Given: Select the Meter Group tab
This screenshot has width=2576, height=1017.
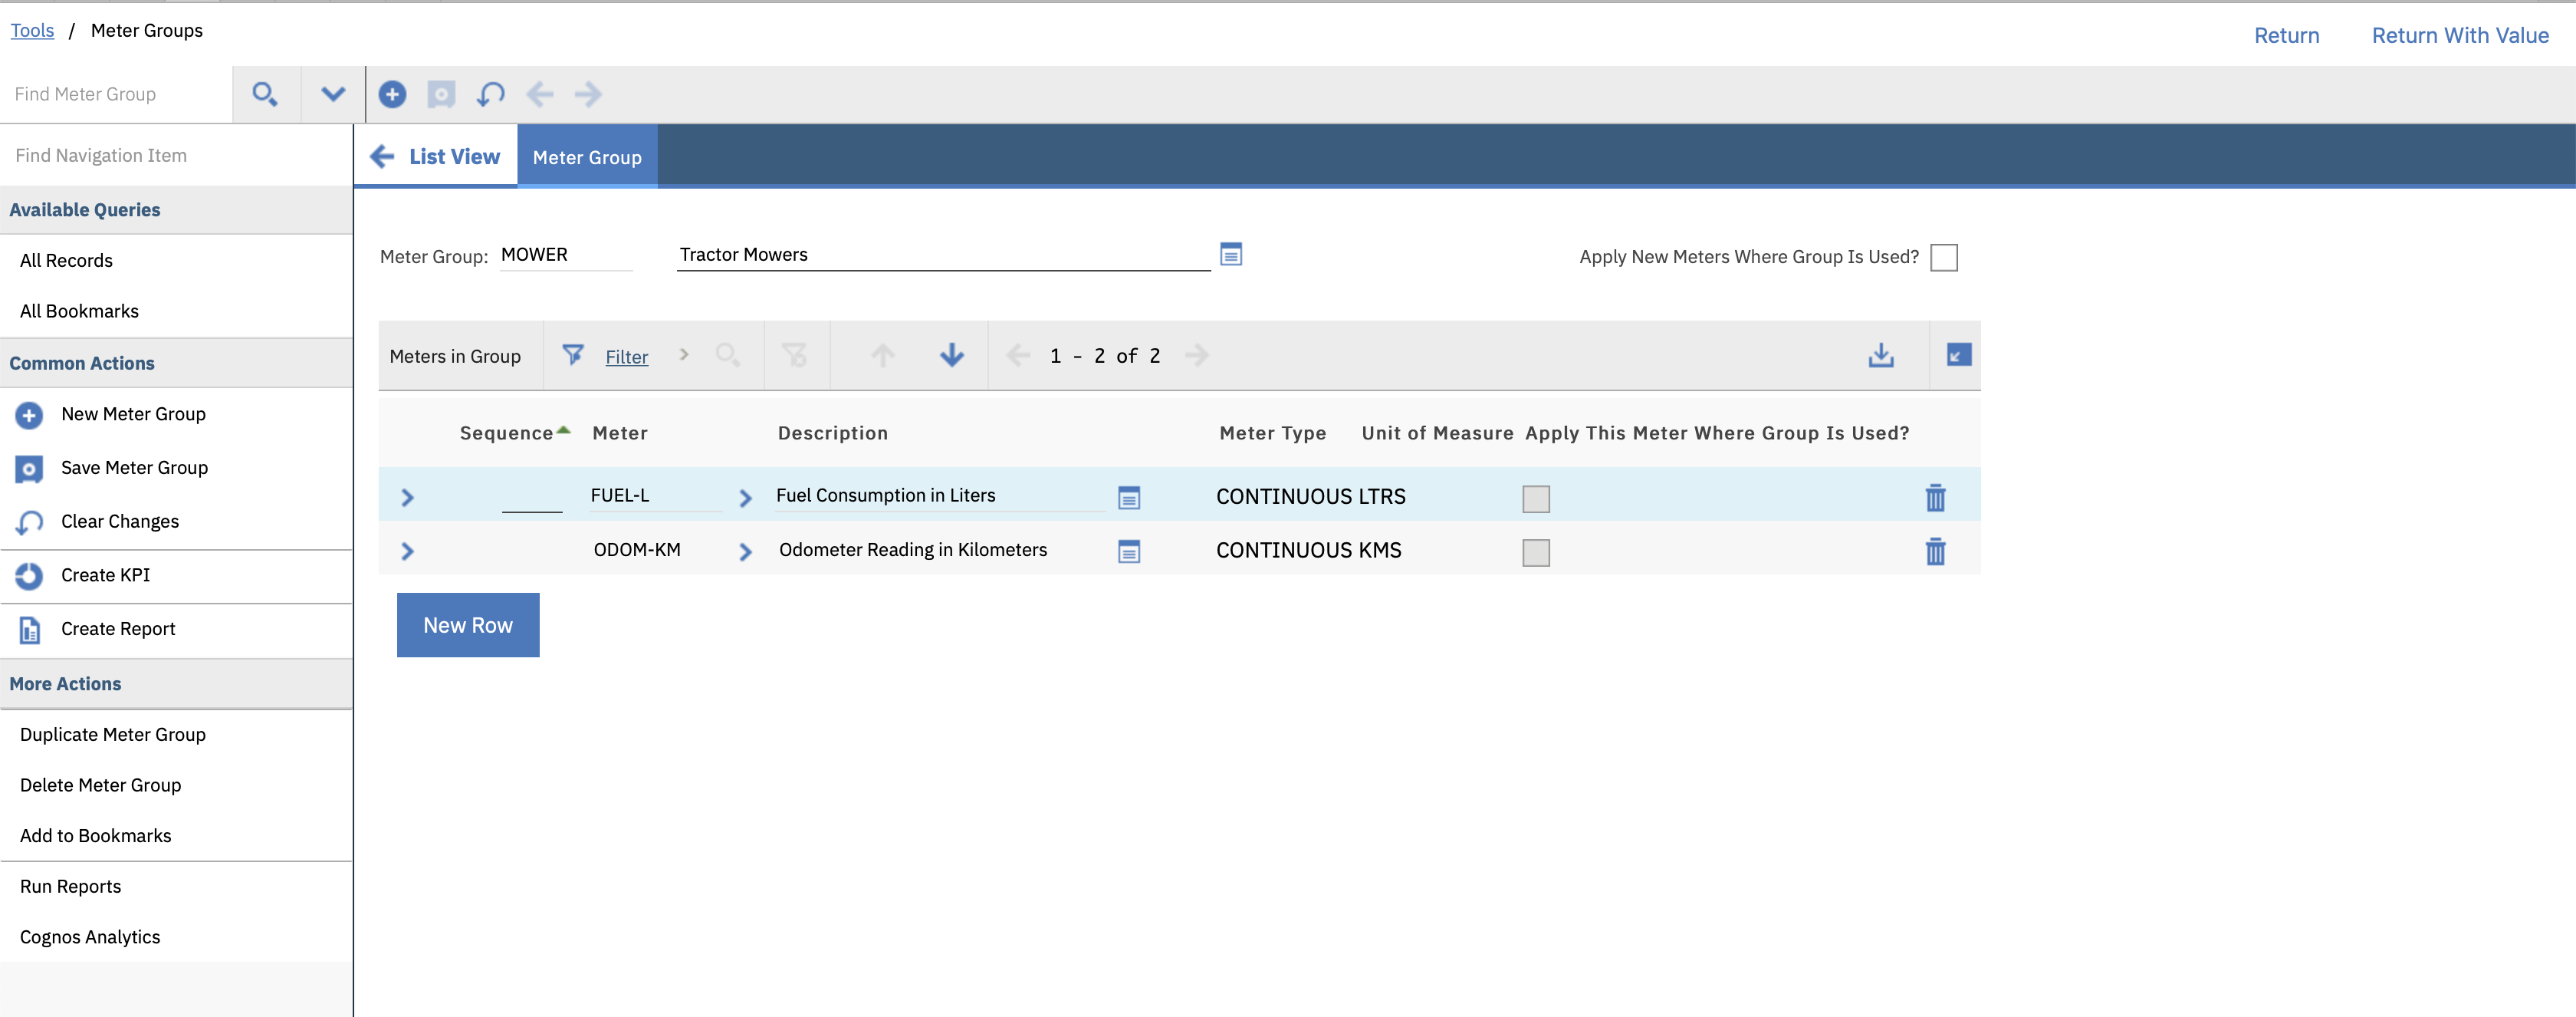Looking at the screenshot, I should click(x=587, y=157).
